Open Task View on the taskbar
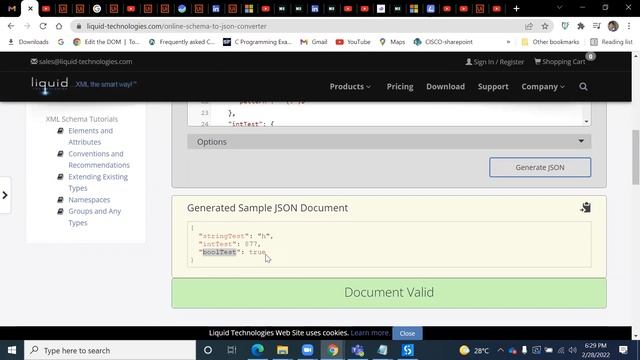Viewport: 640px width, 360px height. pyautogui.click(x=232, y=350)
